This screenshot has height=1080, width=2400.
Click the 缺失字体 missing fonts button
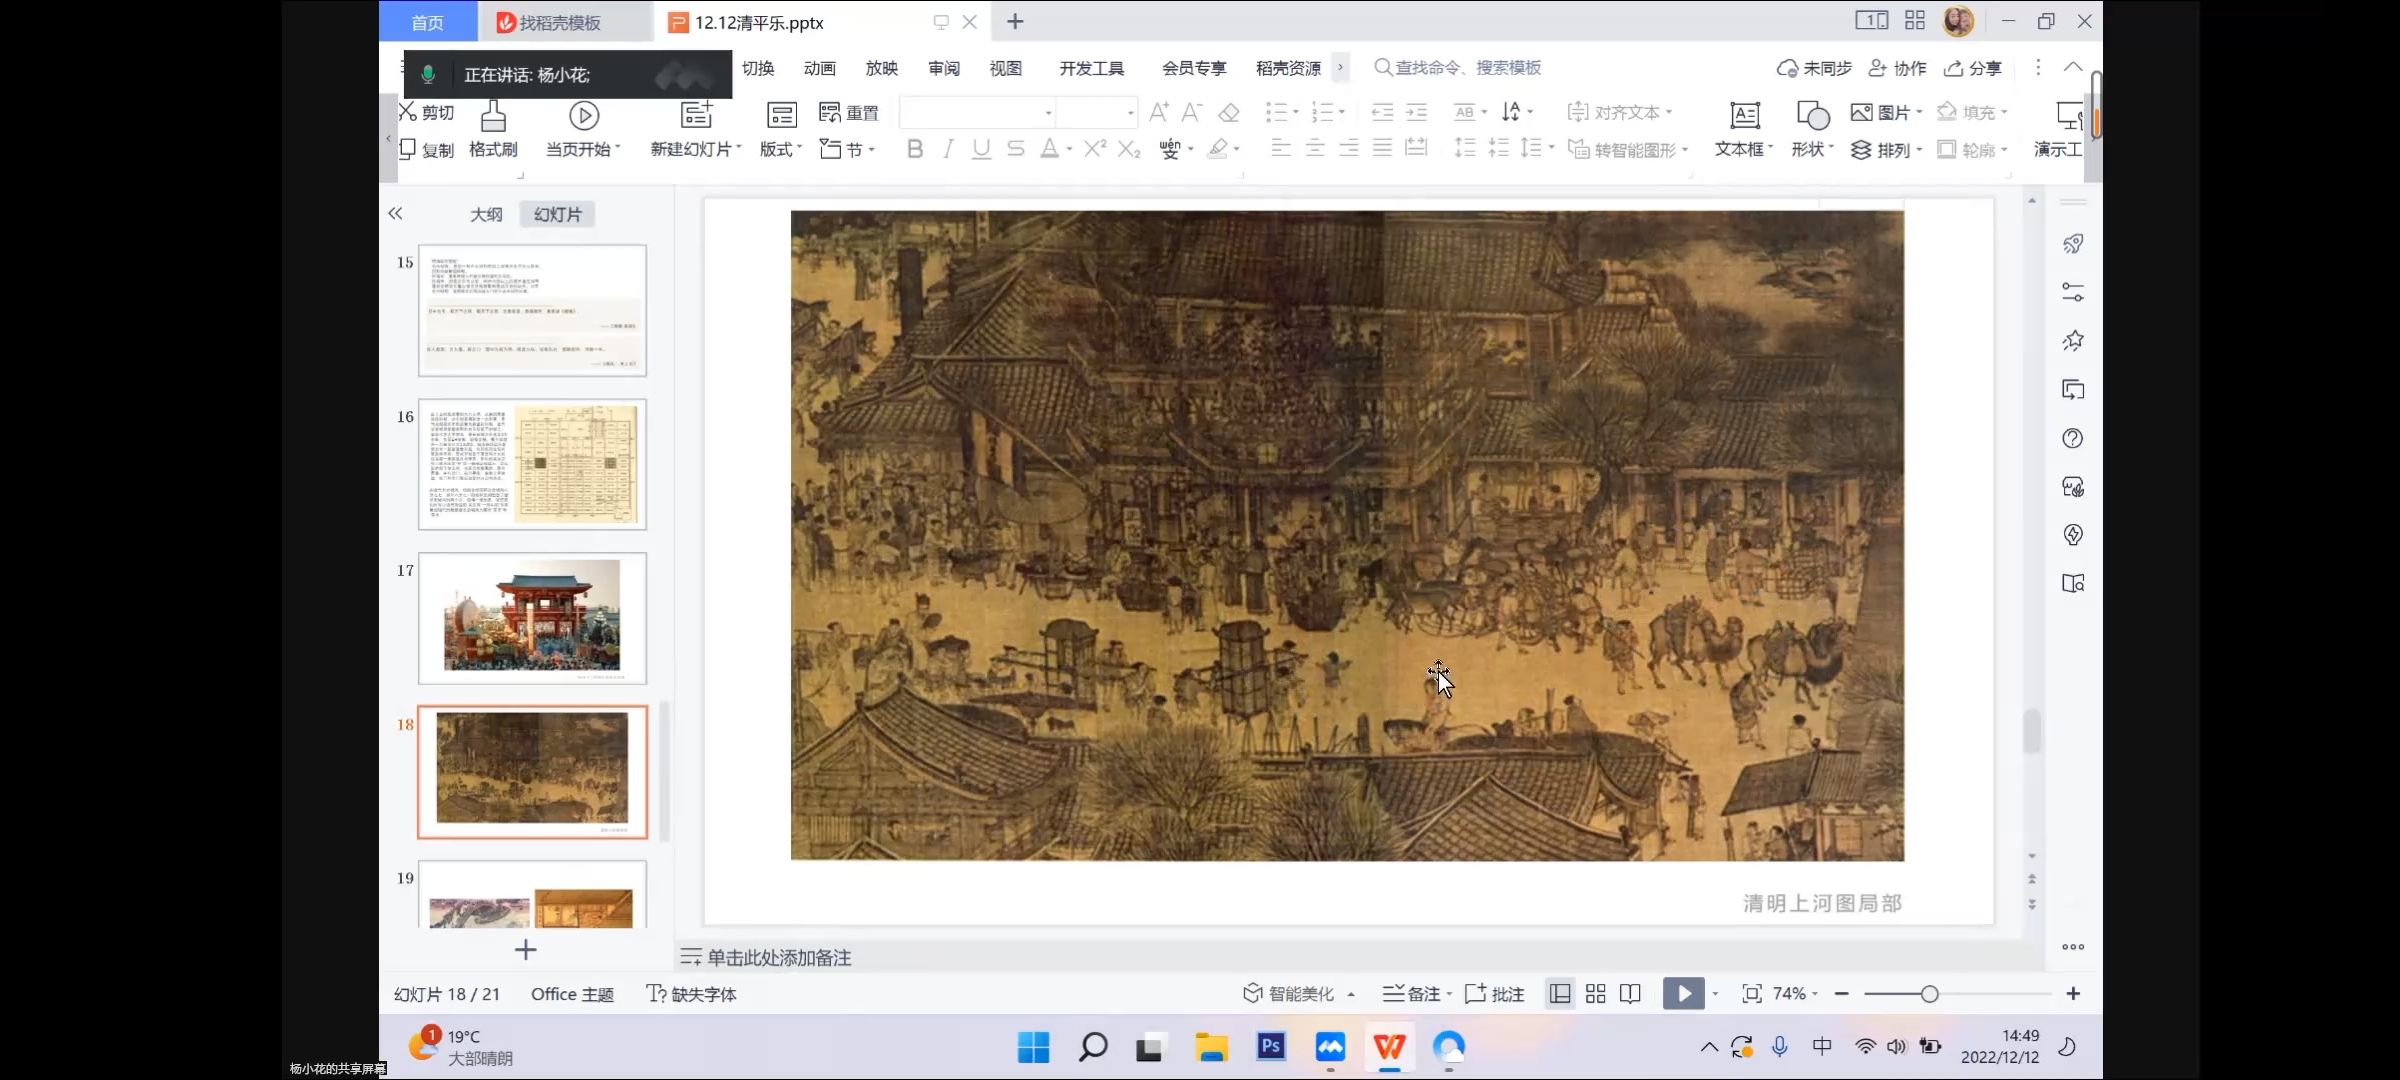point(692,994)
